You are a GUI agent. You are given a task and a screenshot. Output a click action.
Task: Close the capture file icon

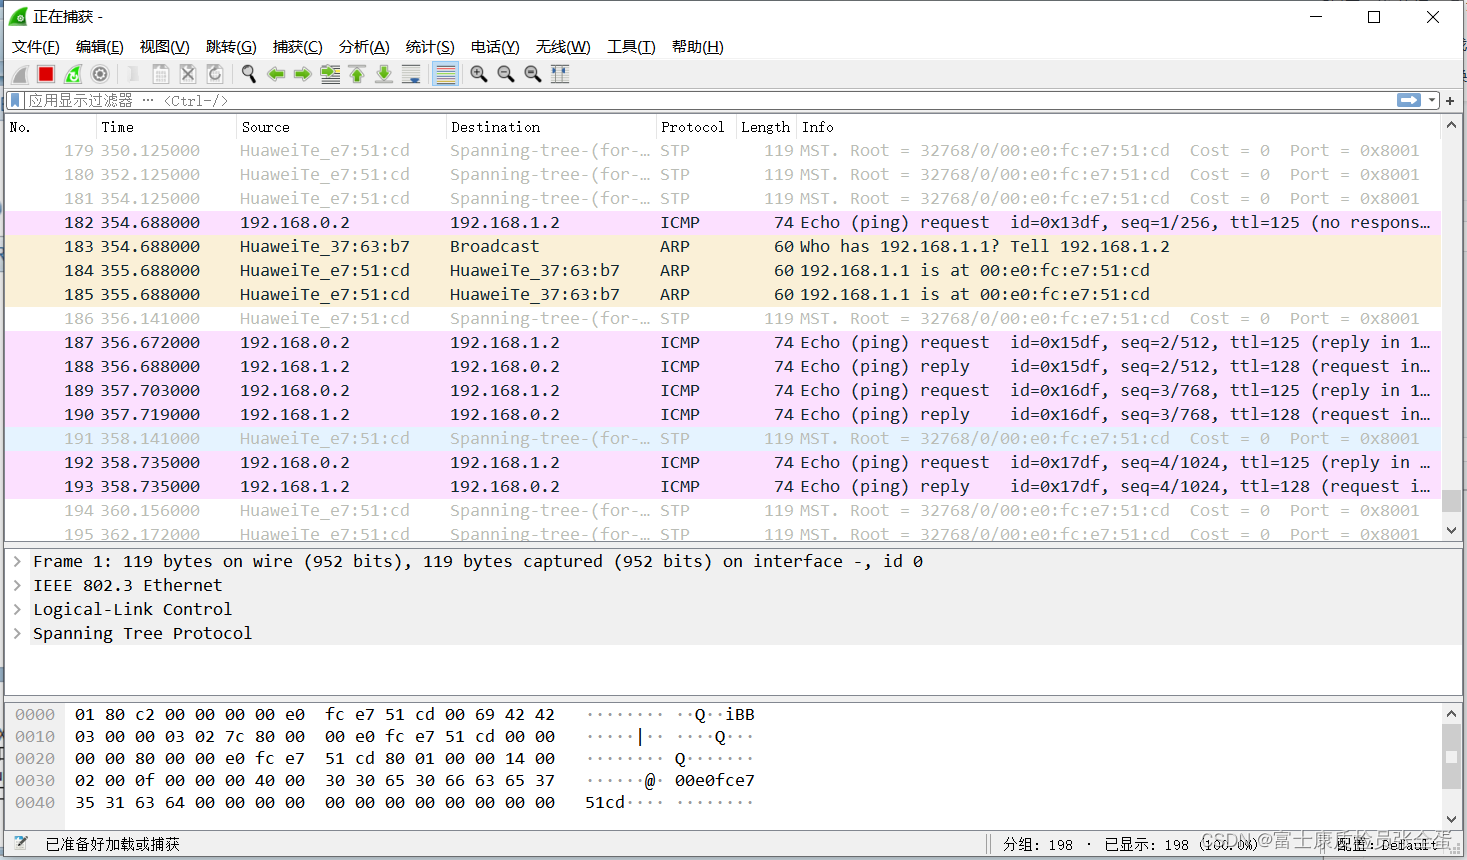tap(187, 74)
